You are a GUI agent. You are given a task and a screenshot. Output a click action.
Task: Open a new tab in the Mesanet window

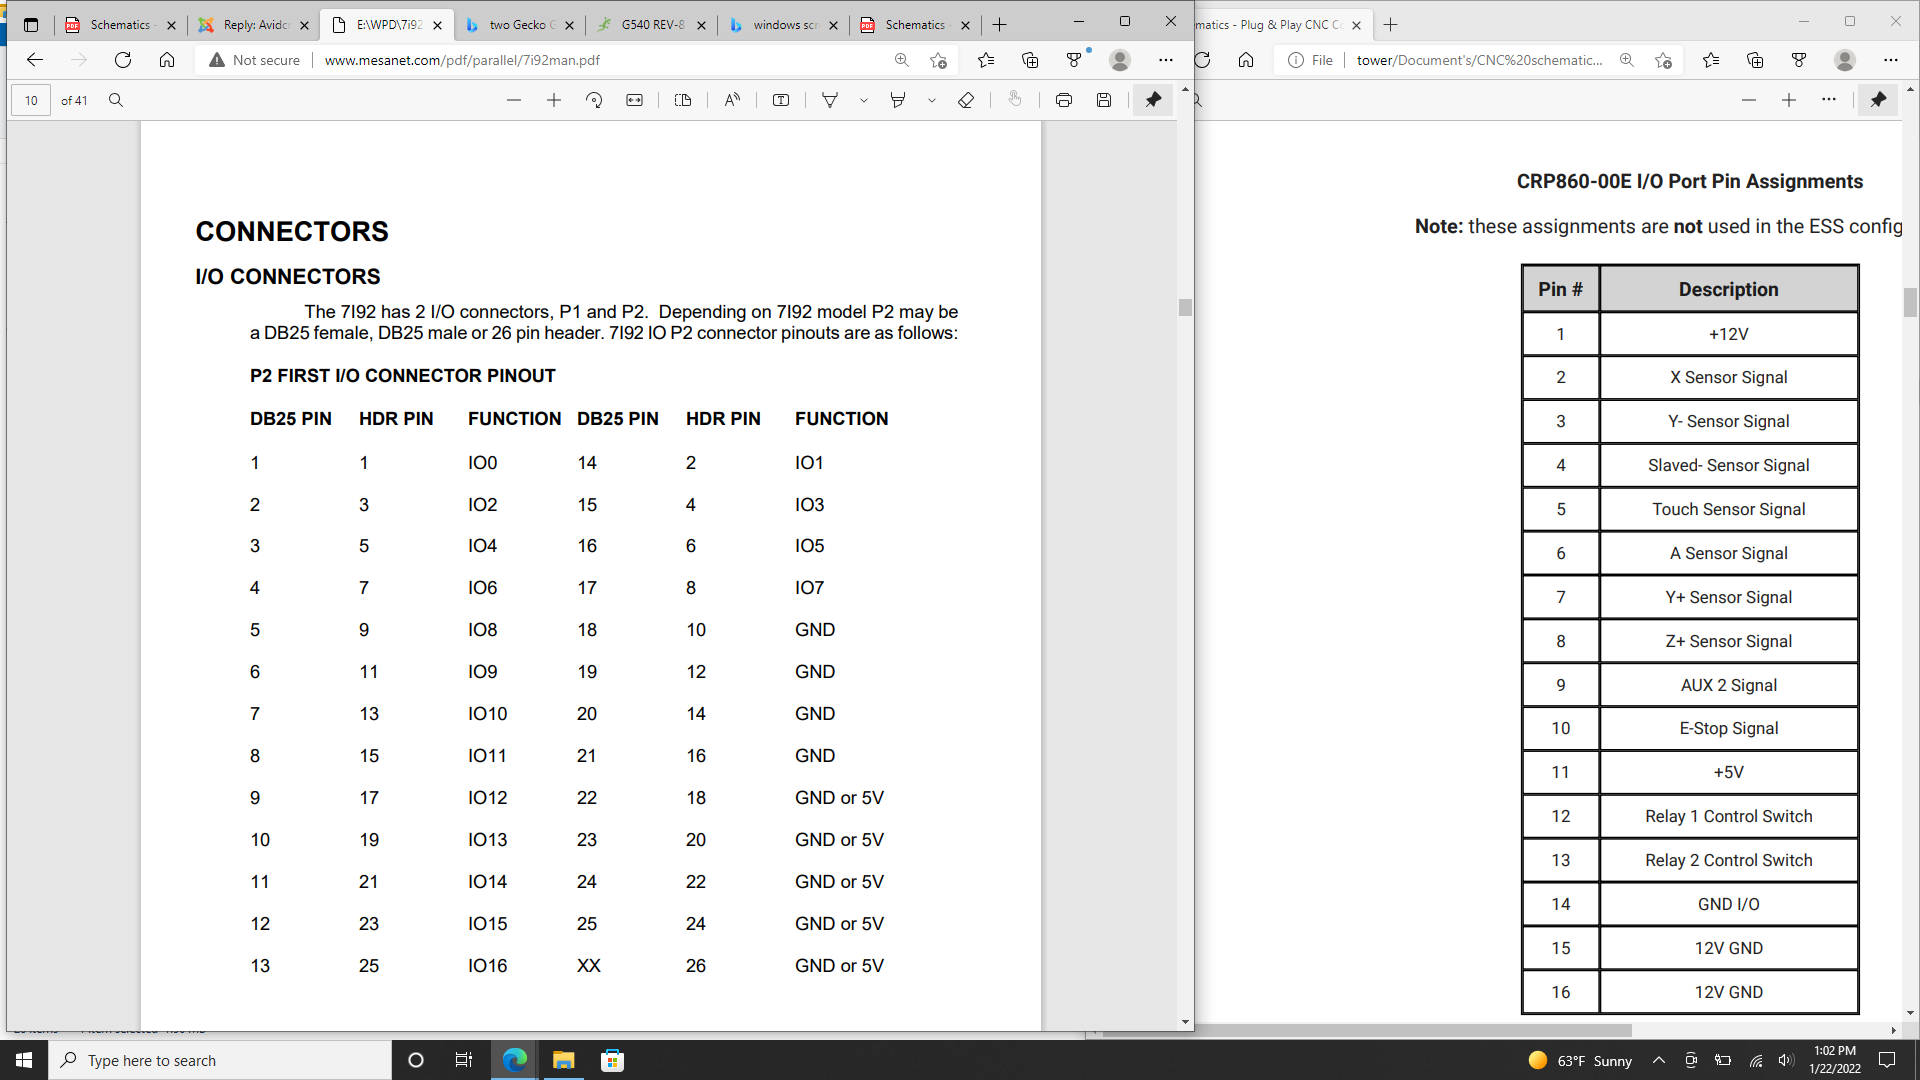(x=1000, y=25)
